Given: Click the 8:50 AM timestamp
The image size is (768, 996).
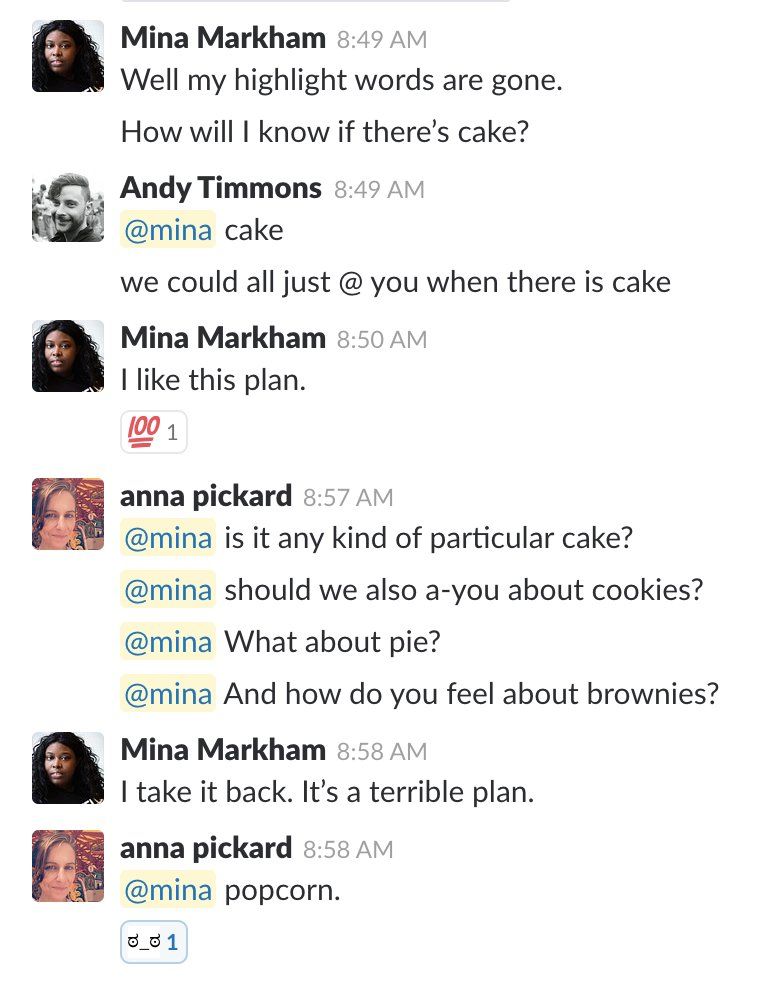Looking at the screenshot, I should coord(382,340).
